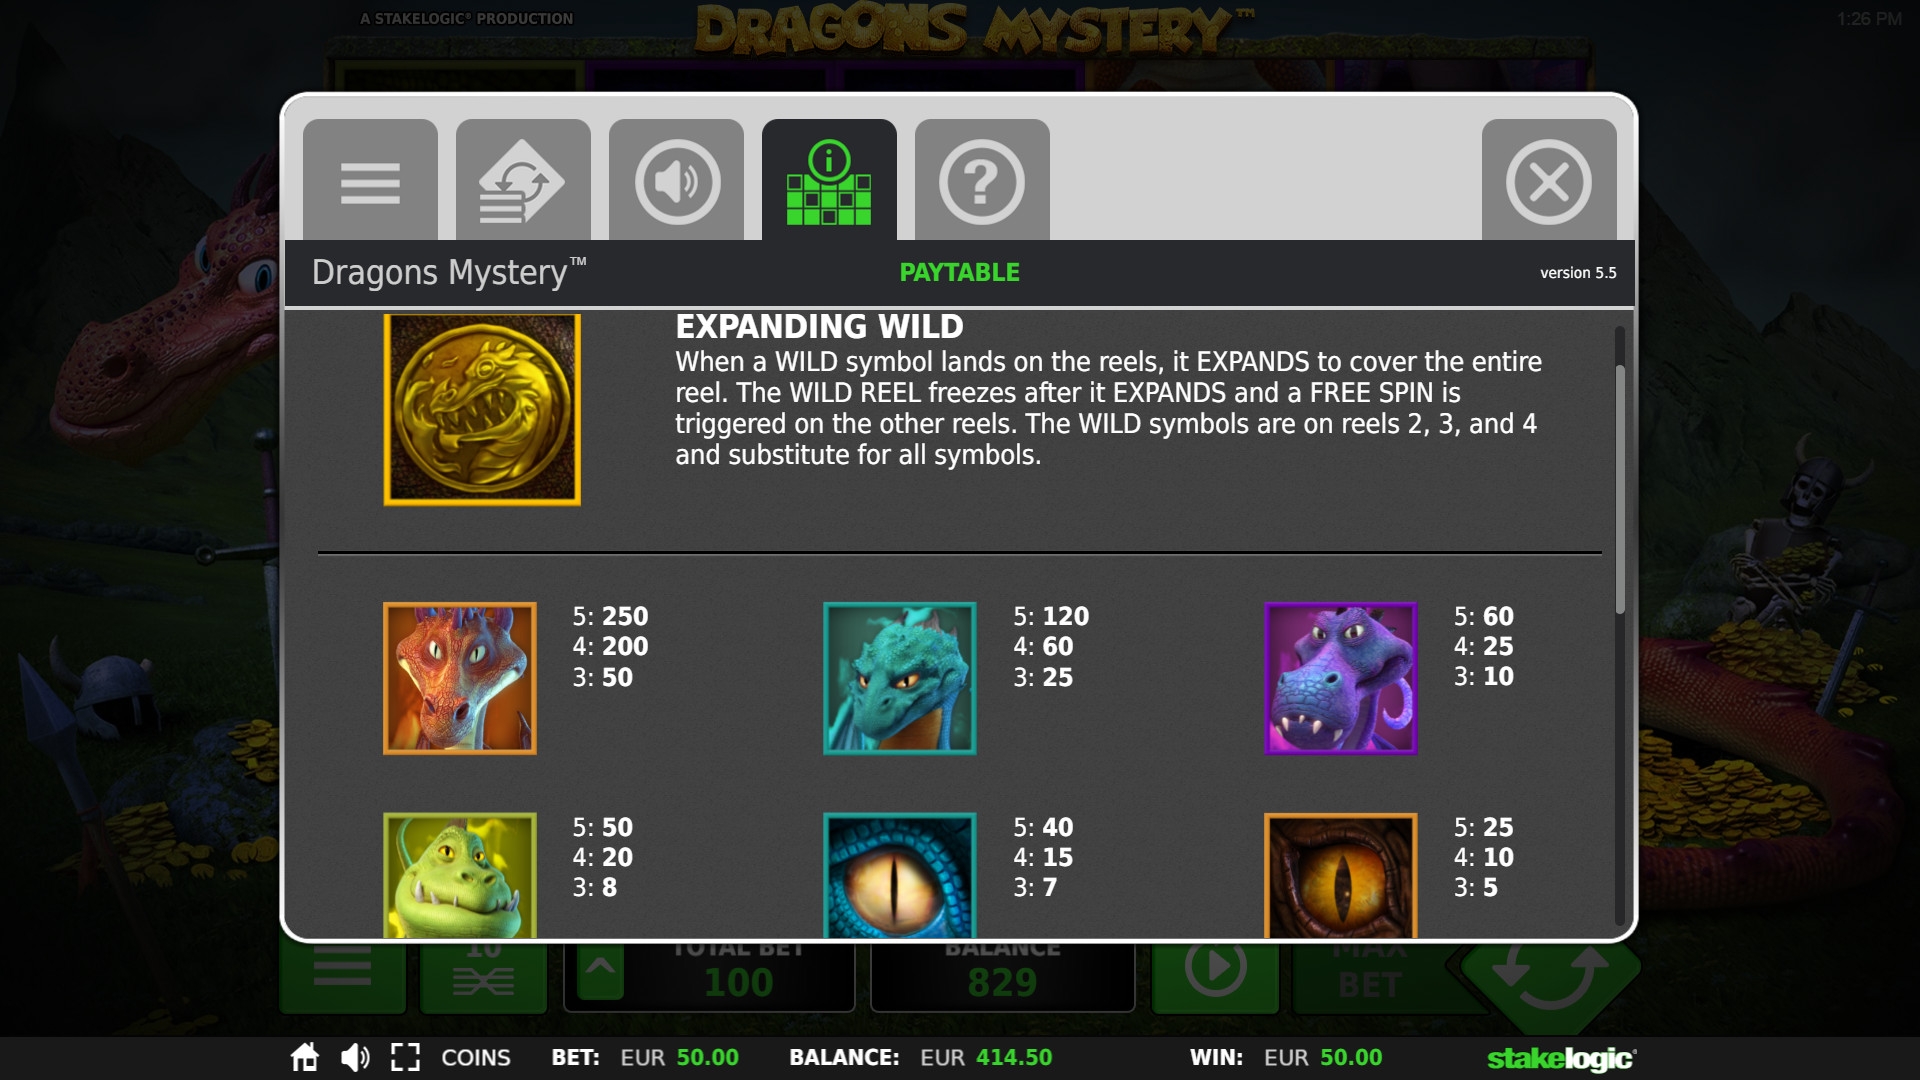Open the help question mark tab
The image size is (1920, 1080).
click(982, 180)
